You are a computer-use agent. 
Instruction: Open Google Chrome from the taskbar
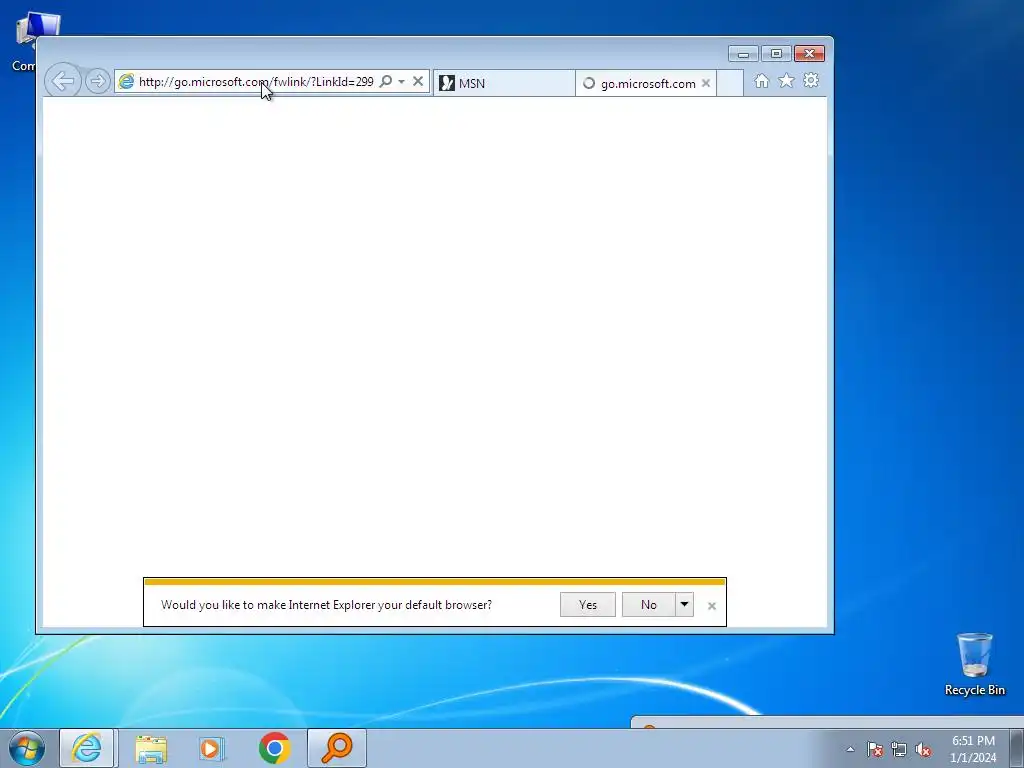coord(274,748)
